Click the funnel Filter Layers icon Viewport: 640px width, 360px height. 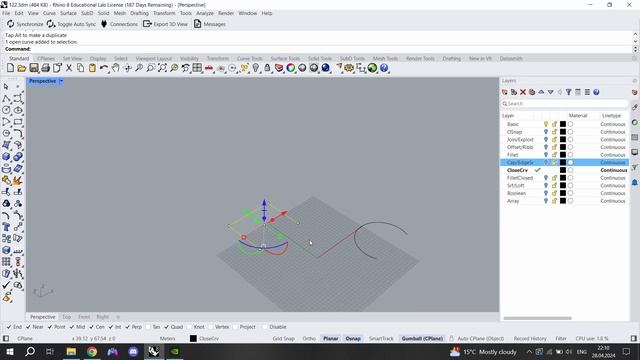569,92
